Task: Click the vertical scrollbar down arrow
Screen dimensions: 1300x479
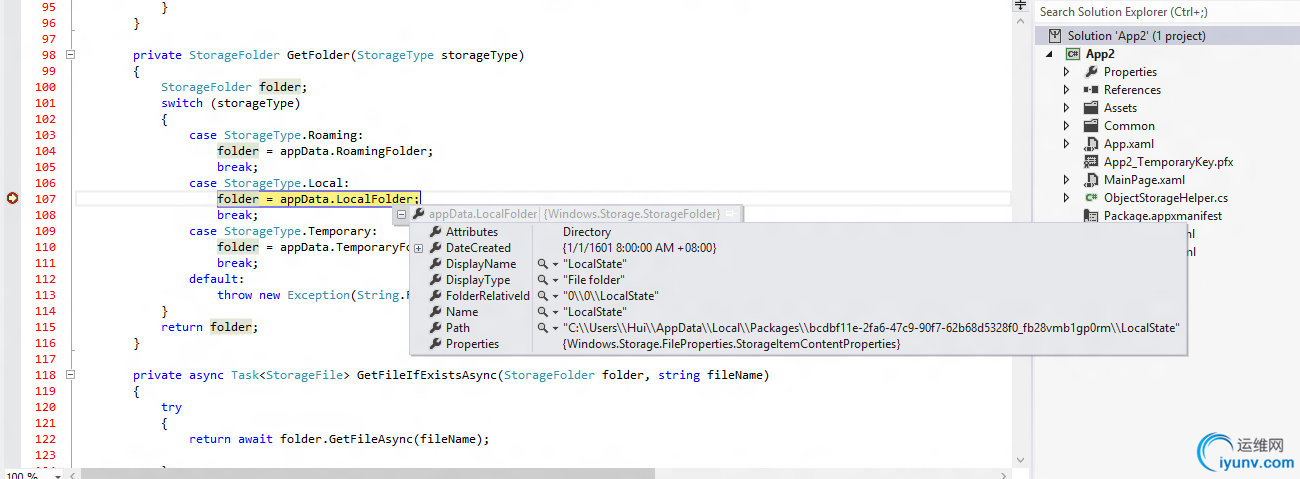Action: click(x=1021, y=460)
